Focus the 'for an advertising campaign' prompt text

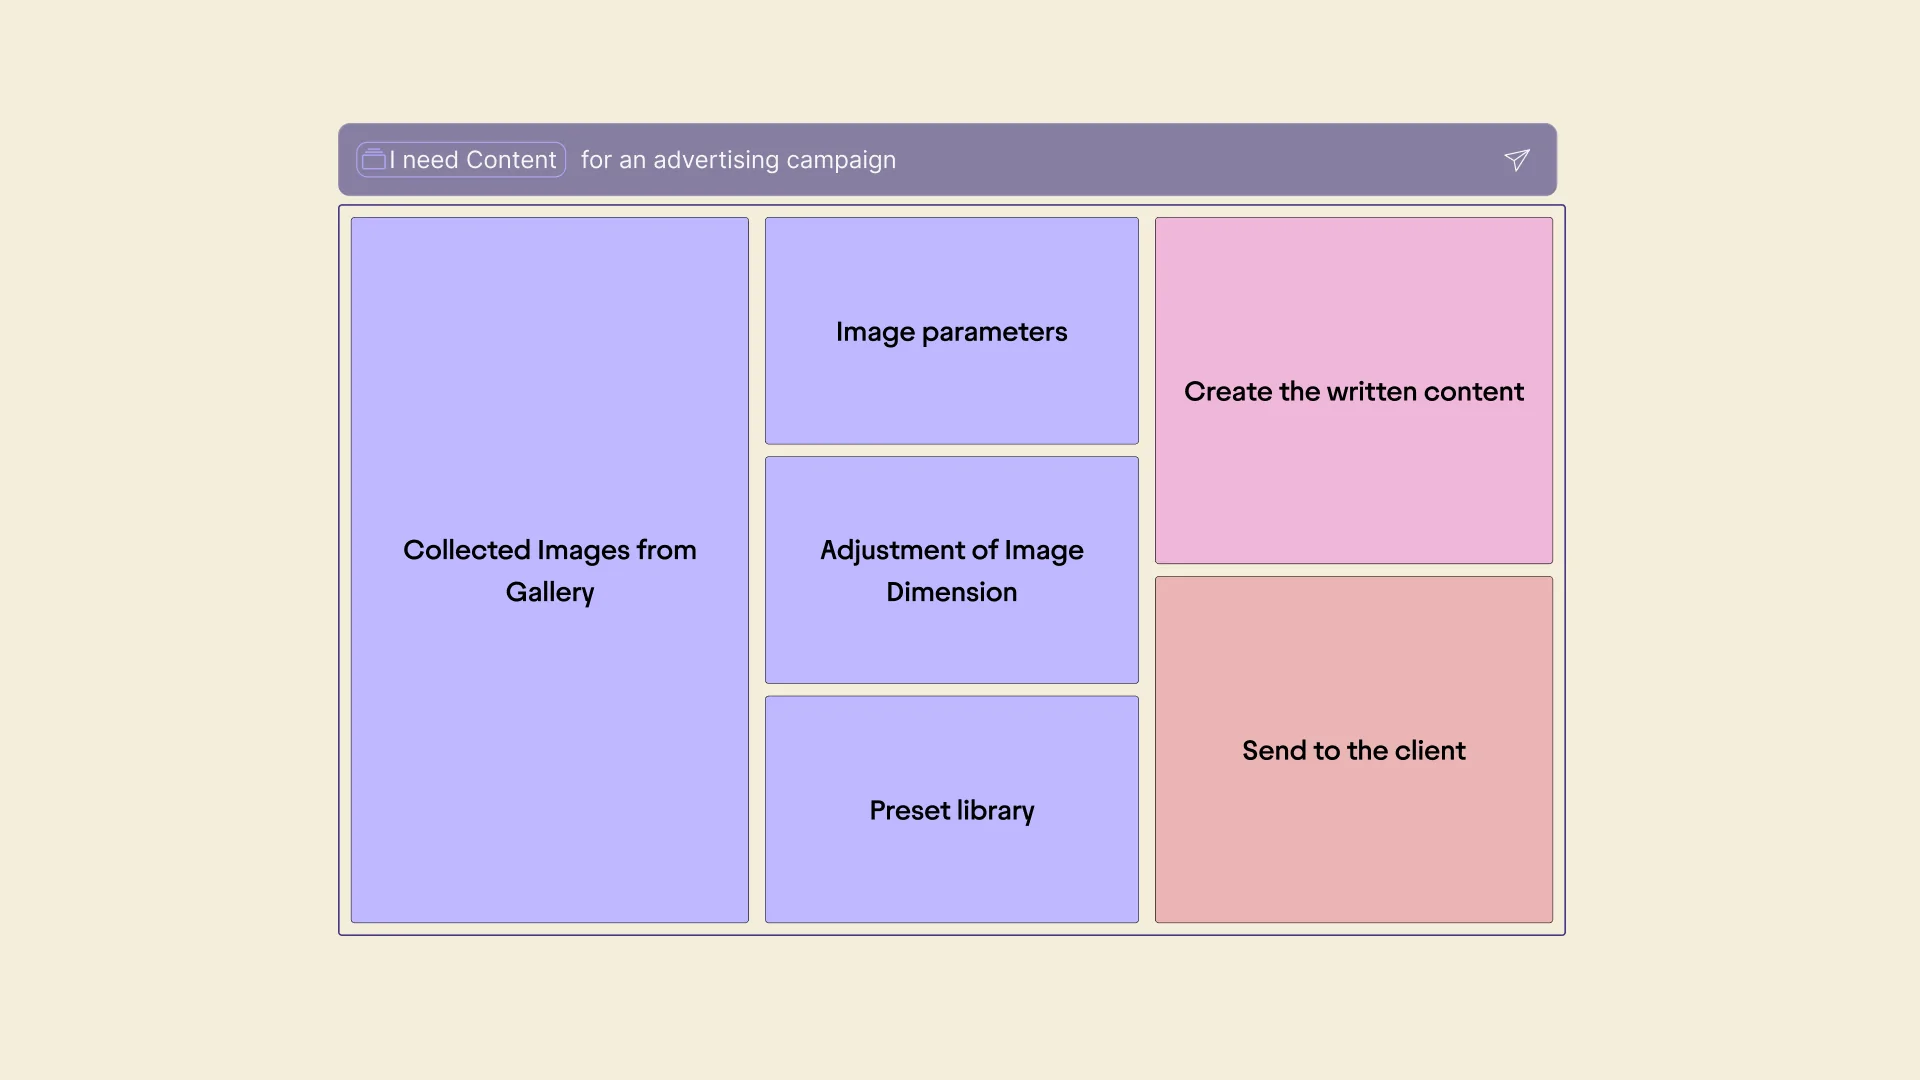(738, 160)
